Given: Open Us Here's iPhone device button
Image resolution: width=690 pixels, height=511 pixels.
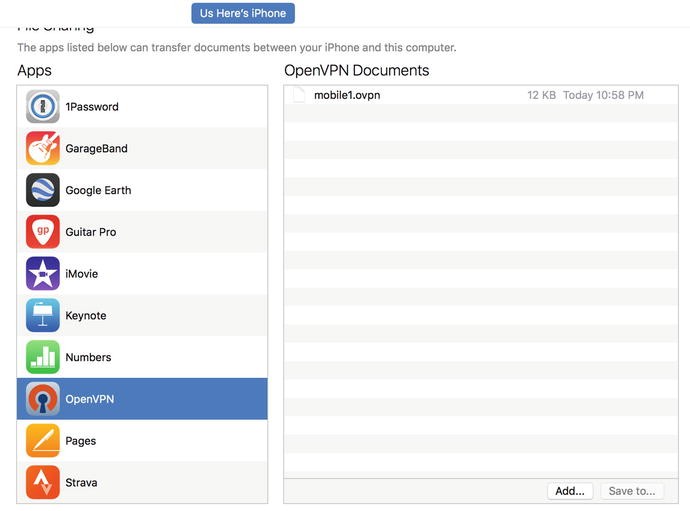Looking at the screenshot, I should [x=243, y=13].
